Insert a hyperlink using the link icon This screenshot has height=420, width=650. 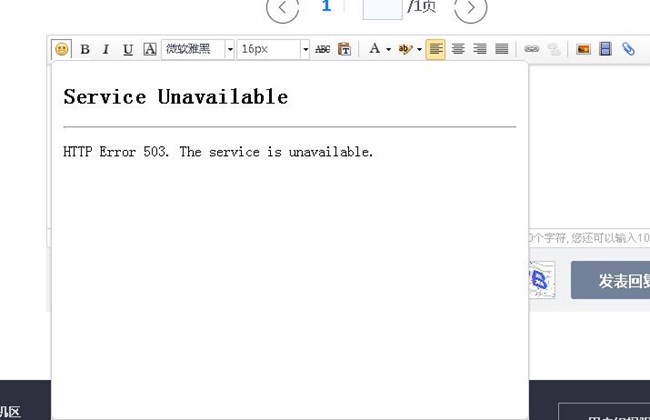(532, 49)
